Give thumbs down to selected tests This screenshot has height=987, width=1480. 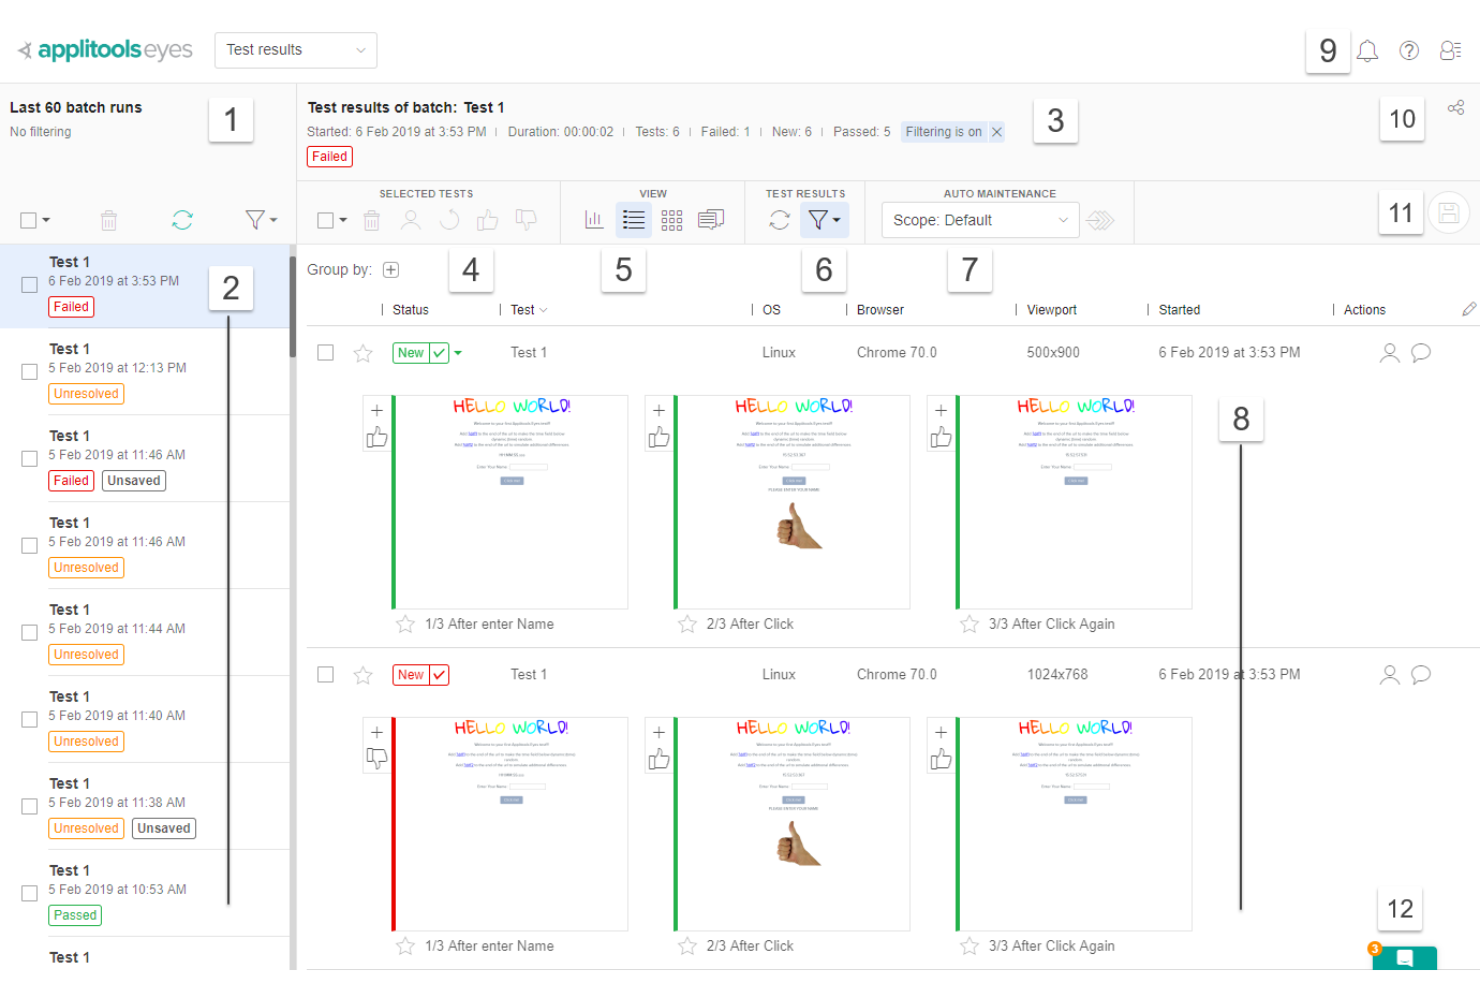[x=526, y=220]
